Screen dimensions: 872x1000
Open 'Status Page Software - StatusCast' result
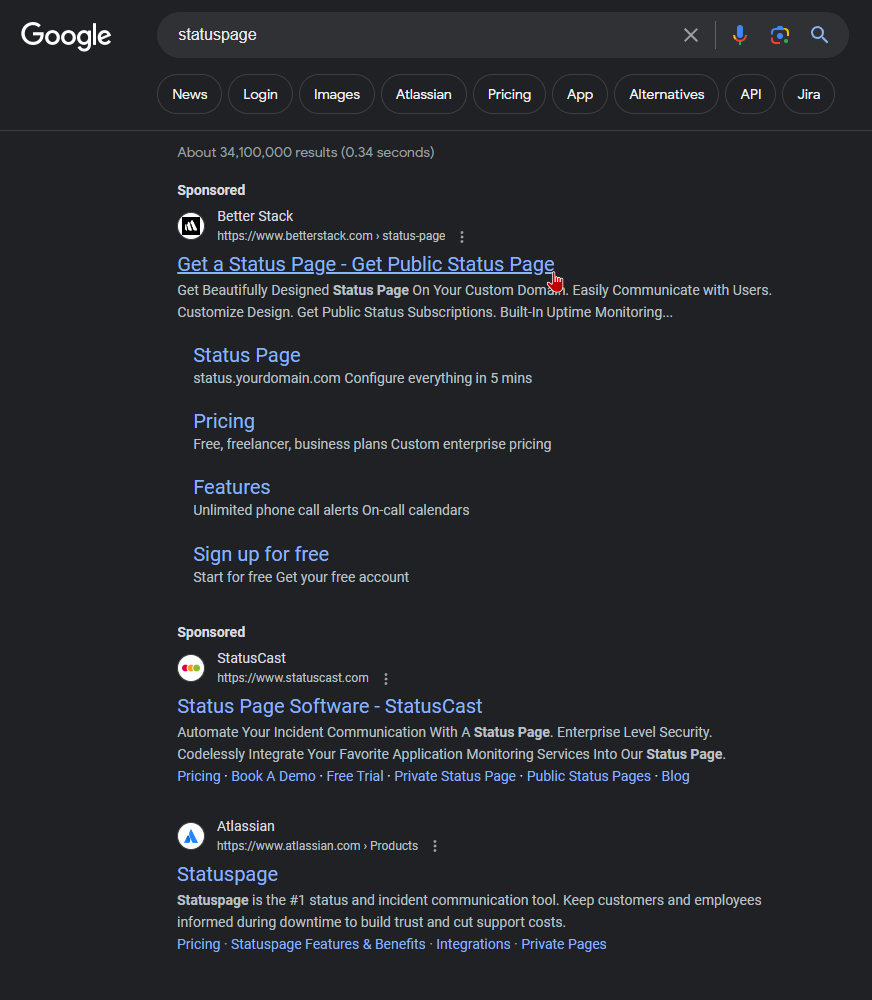pos(330,706)
